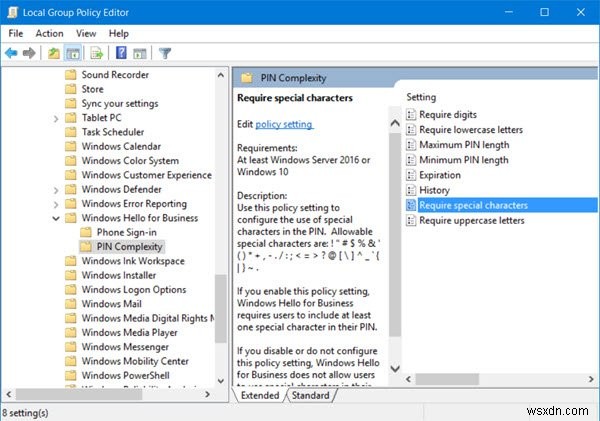Click description pane scroll up arrow
Viewport: 600px width, 421px height.
click(395, 123)
